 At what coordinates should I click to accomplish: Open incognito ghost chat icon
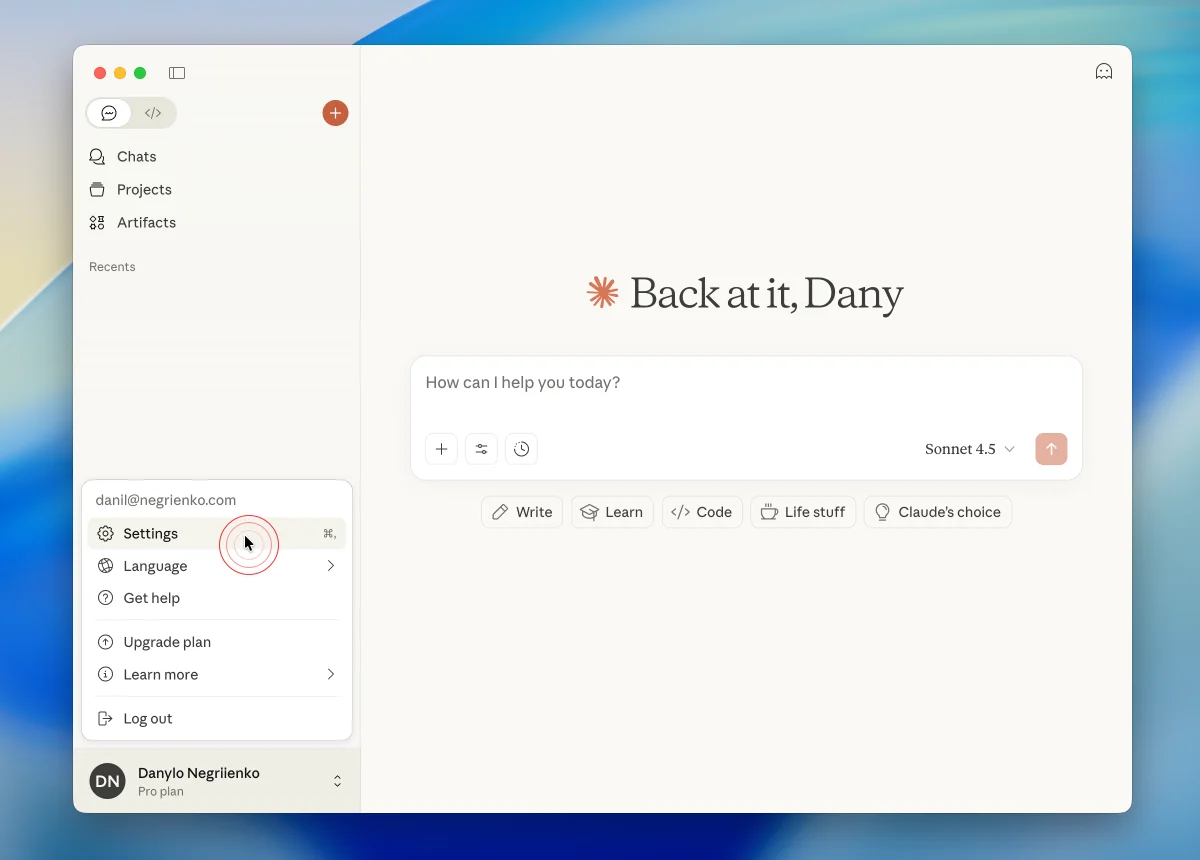tap(1104, 71)
